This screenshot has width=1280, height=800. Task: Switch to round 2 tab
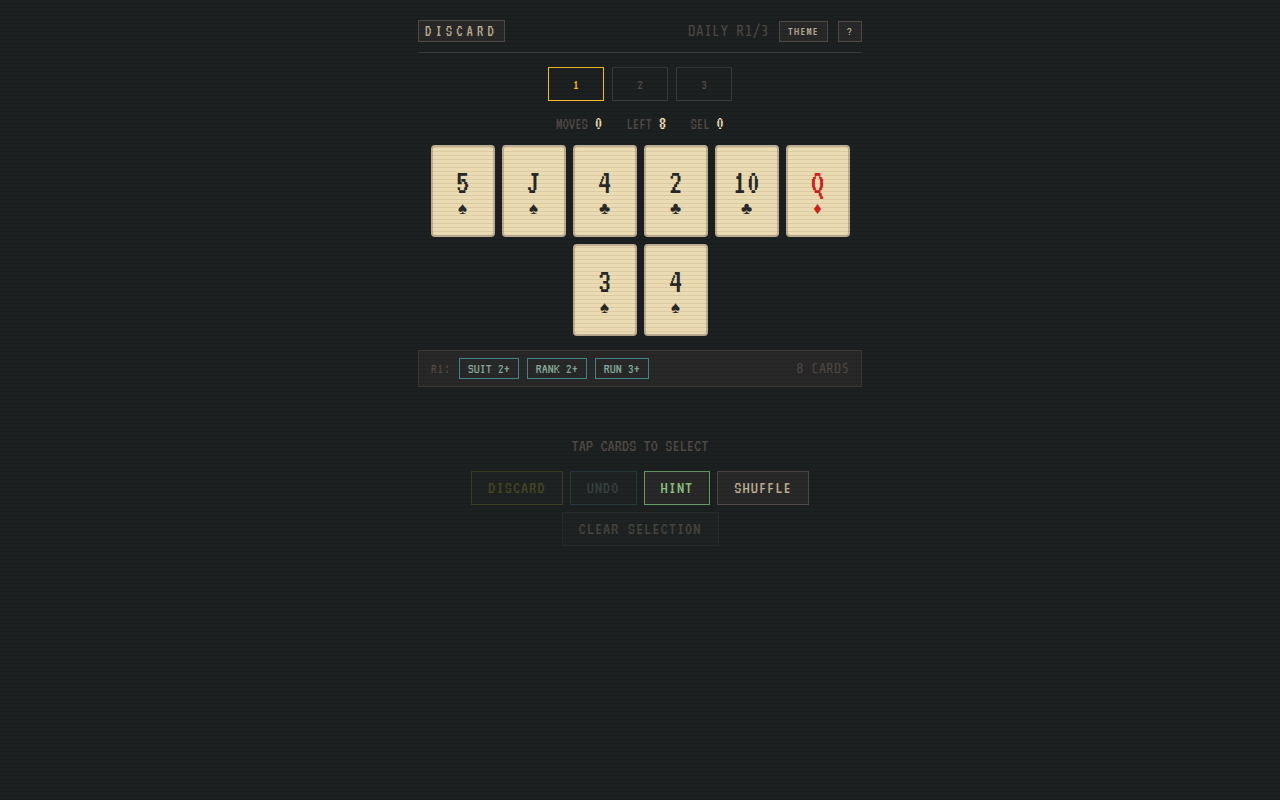click(x=640, y=84)
